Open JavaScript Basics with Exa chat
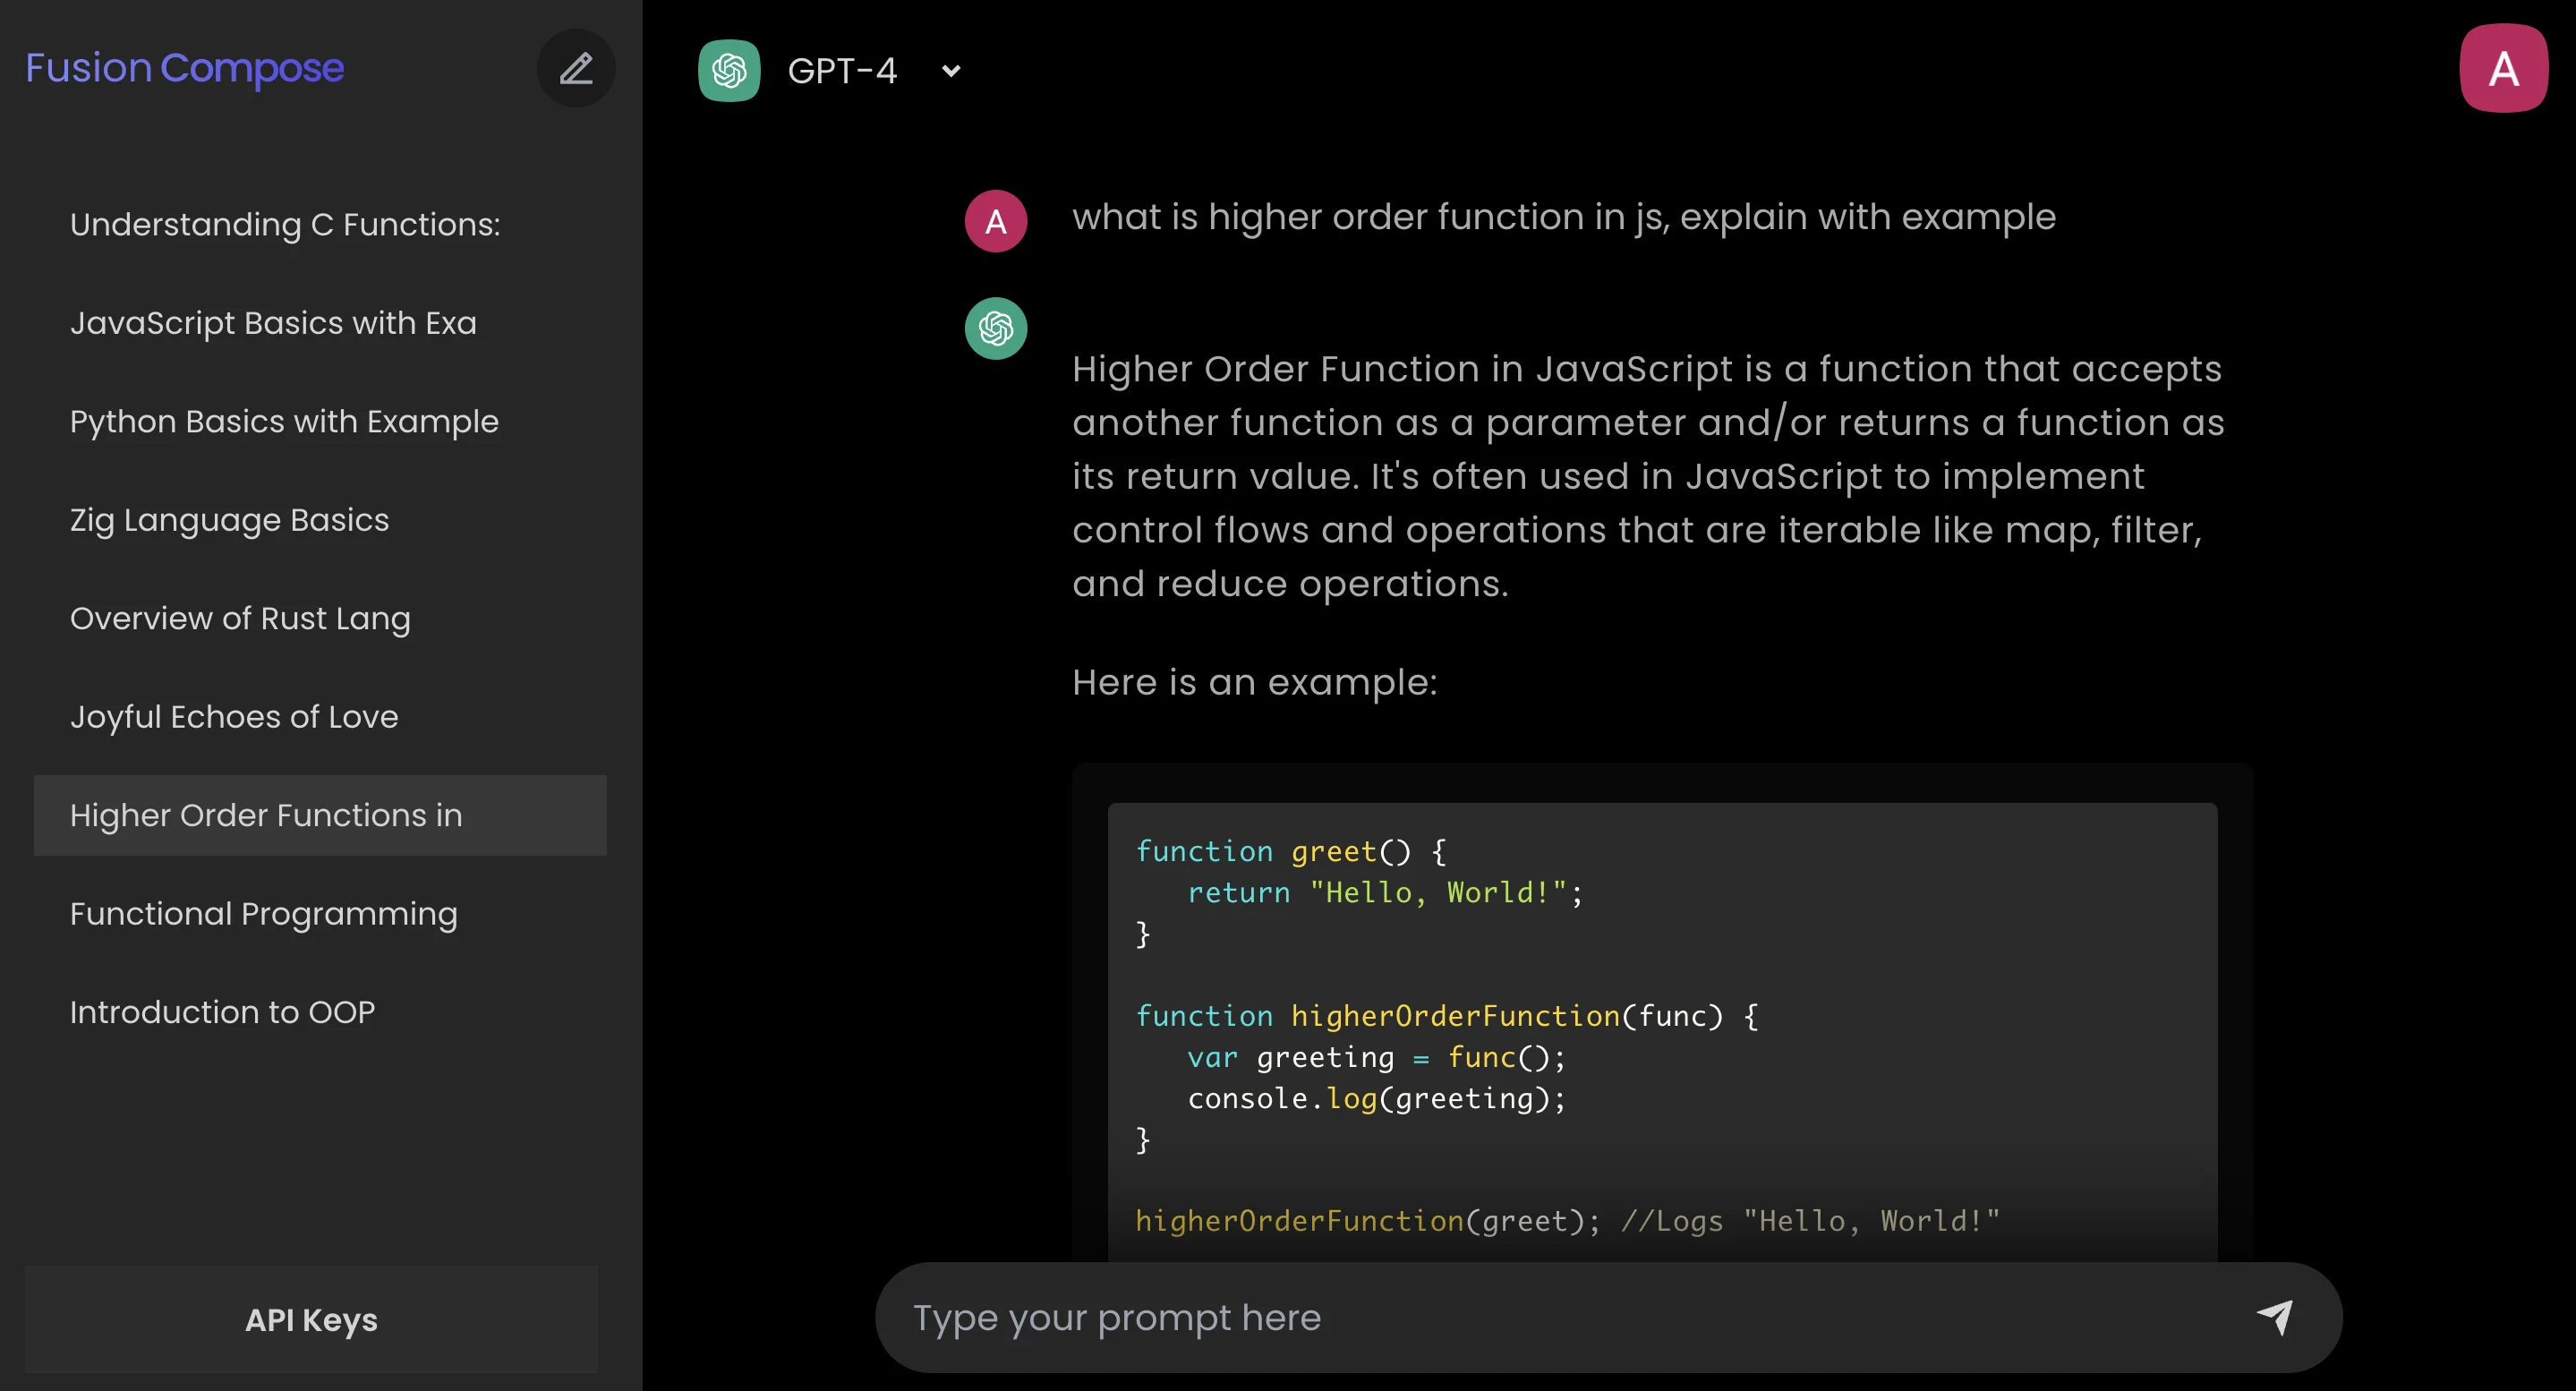The width and height of the screenshot is (2576, 1391). [273, 323]
